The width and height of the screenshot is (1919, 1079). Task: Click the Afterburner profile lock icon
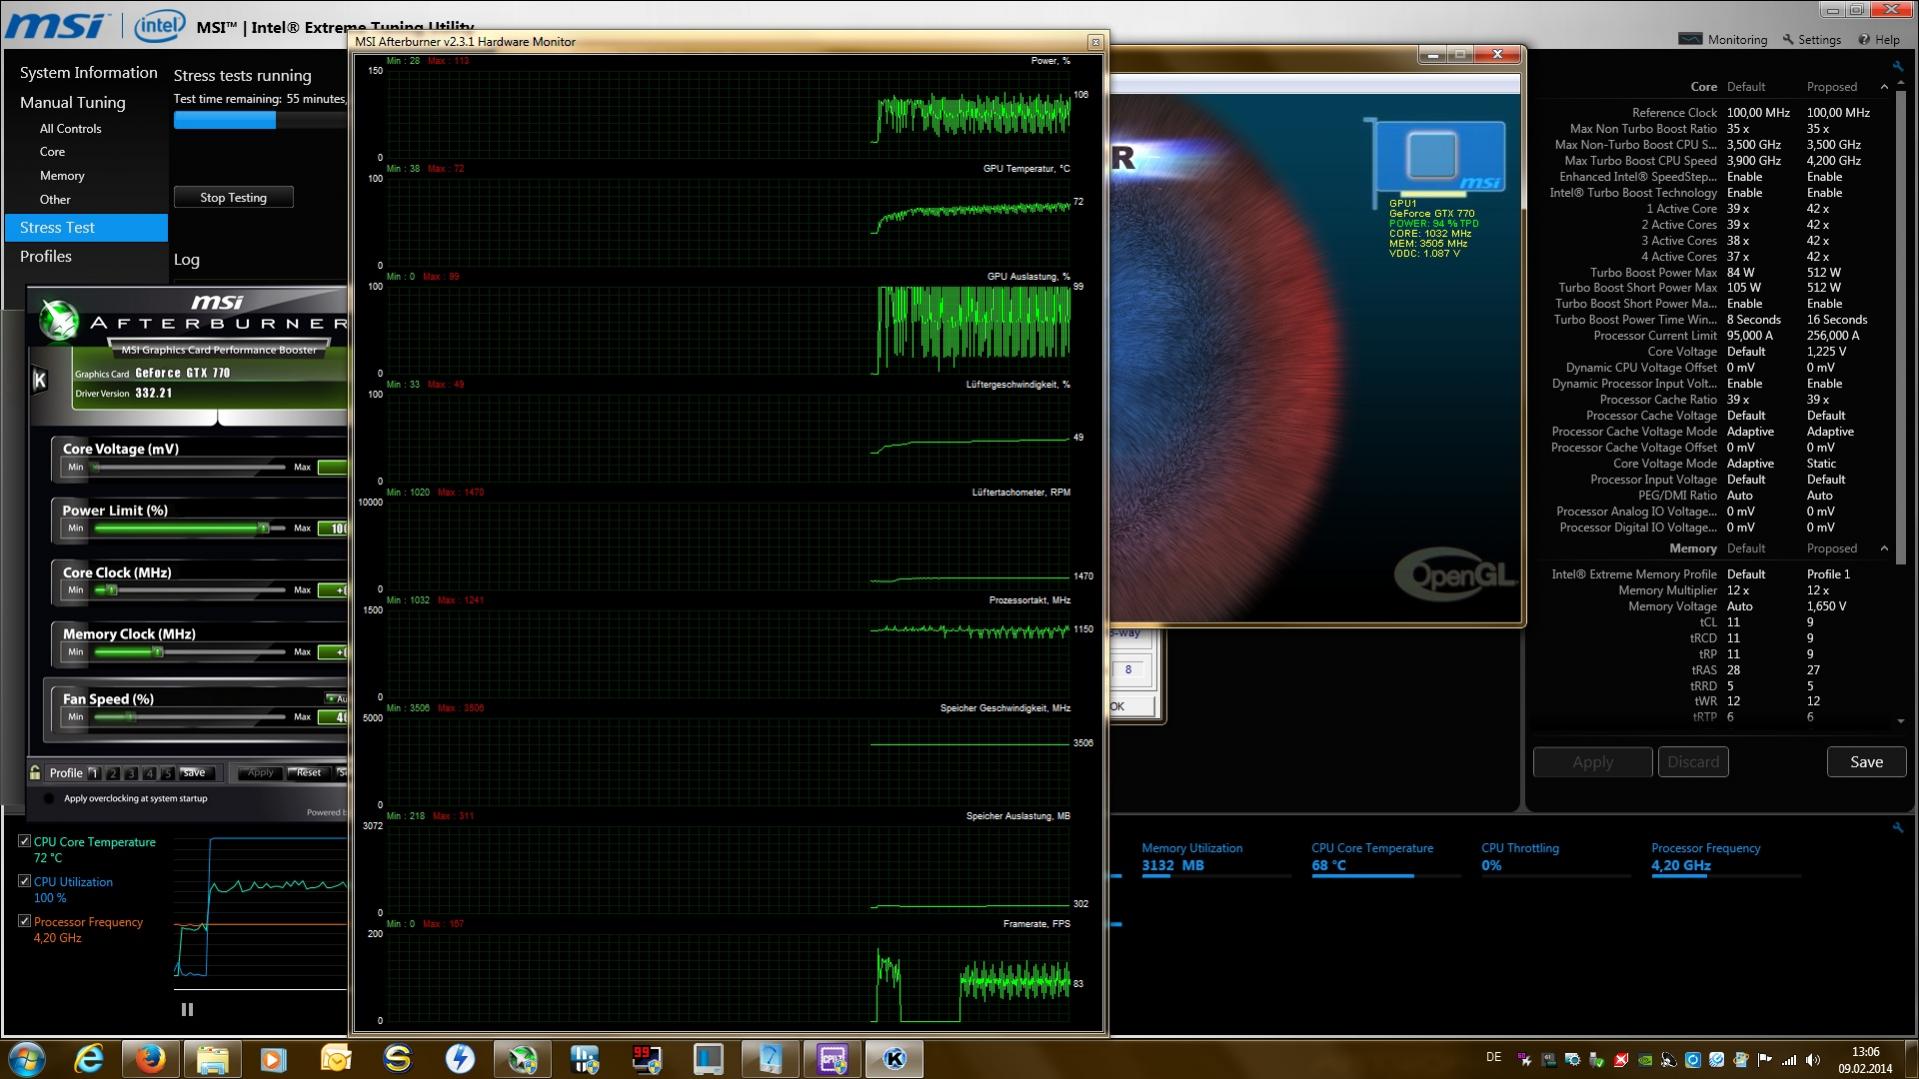pos(35,772)
